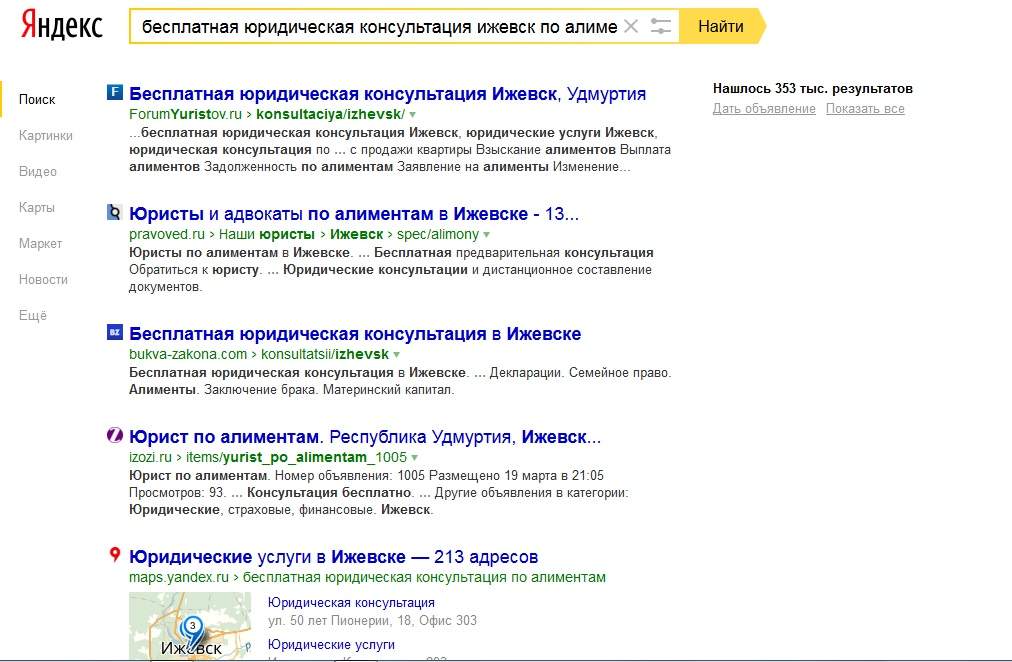
Task: Click the 'Дать объявление' link
Action: click(x=764, y=108)
